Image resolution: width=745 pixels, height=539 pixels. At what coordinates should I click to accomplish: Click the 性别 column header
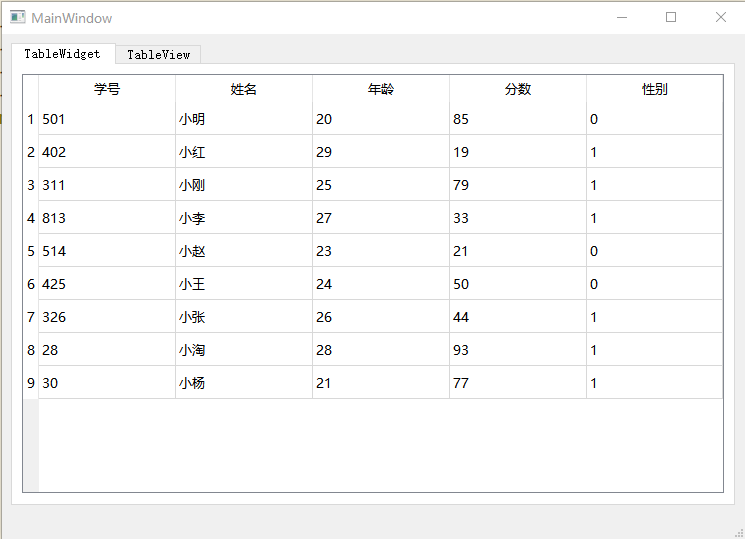point(654,89)
